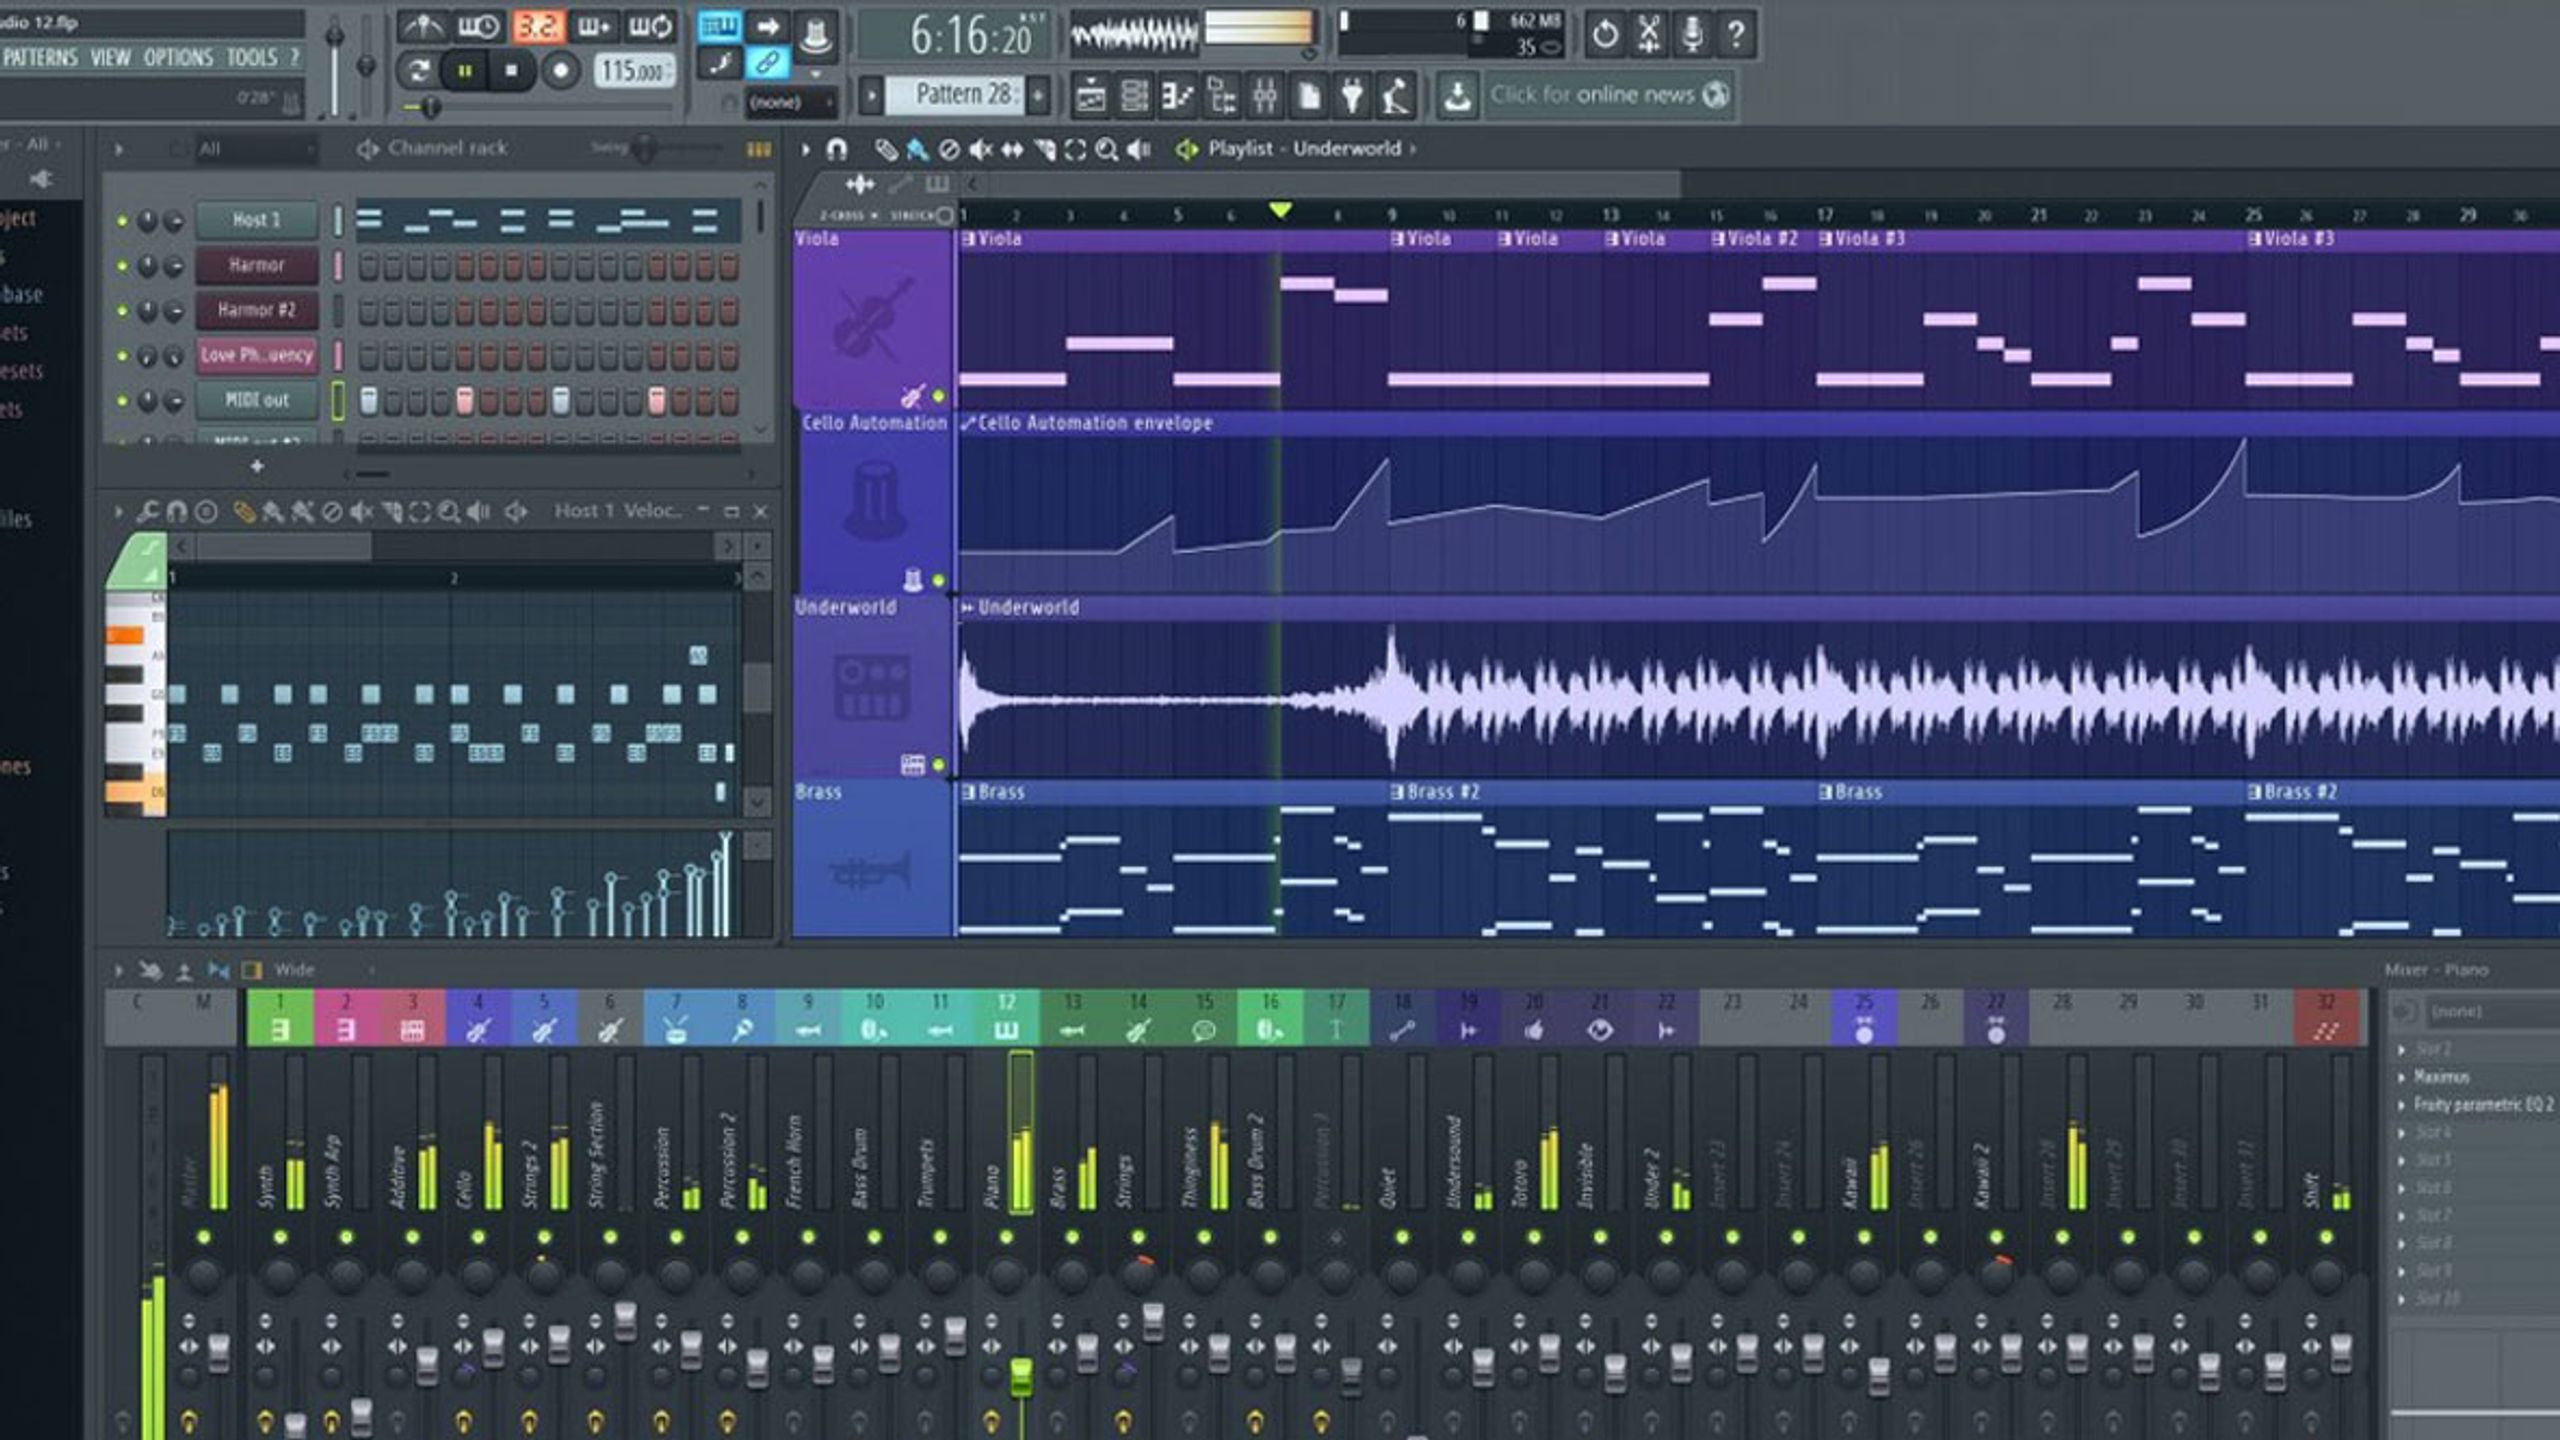This screenshot has height=1440, width=2560.
Task: Open the channel rack All filter dropdown
Action: [254, 149]
